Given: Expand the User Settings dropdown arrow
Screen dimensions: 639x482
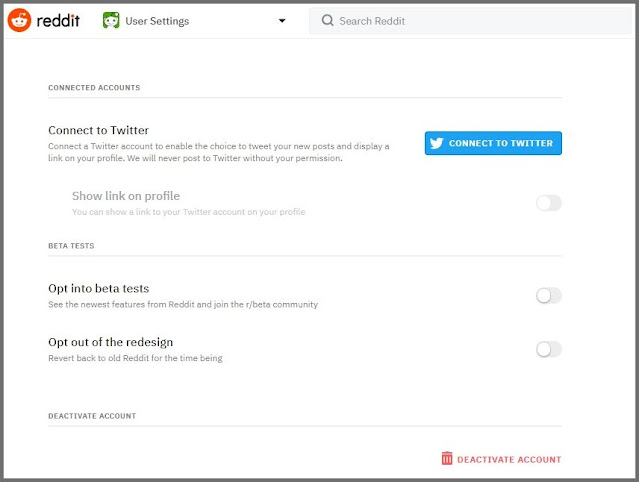Looking at the screenshot, I should (x=282, y=21).
